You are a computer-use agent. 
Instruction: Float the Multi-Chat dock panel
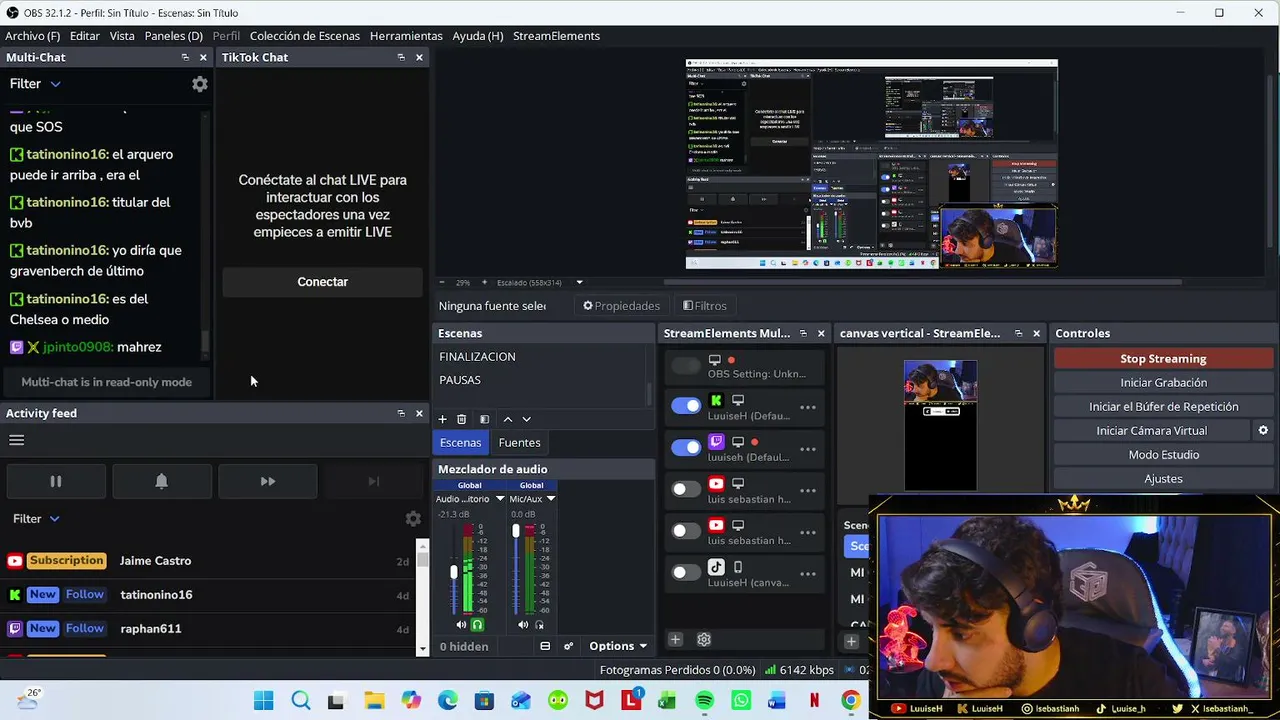pyautogui.click(x=185, y=57)
